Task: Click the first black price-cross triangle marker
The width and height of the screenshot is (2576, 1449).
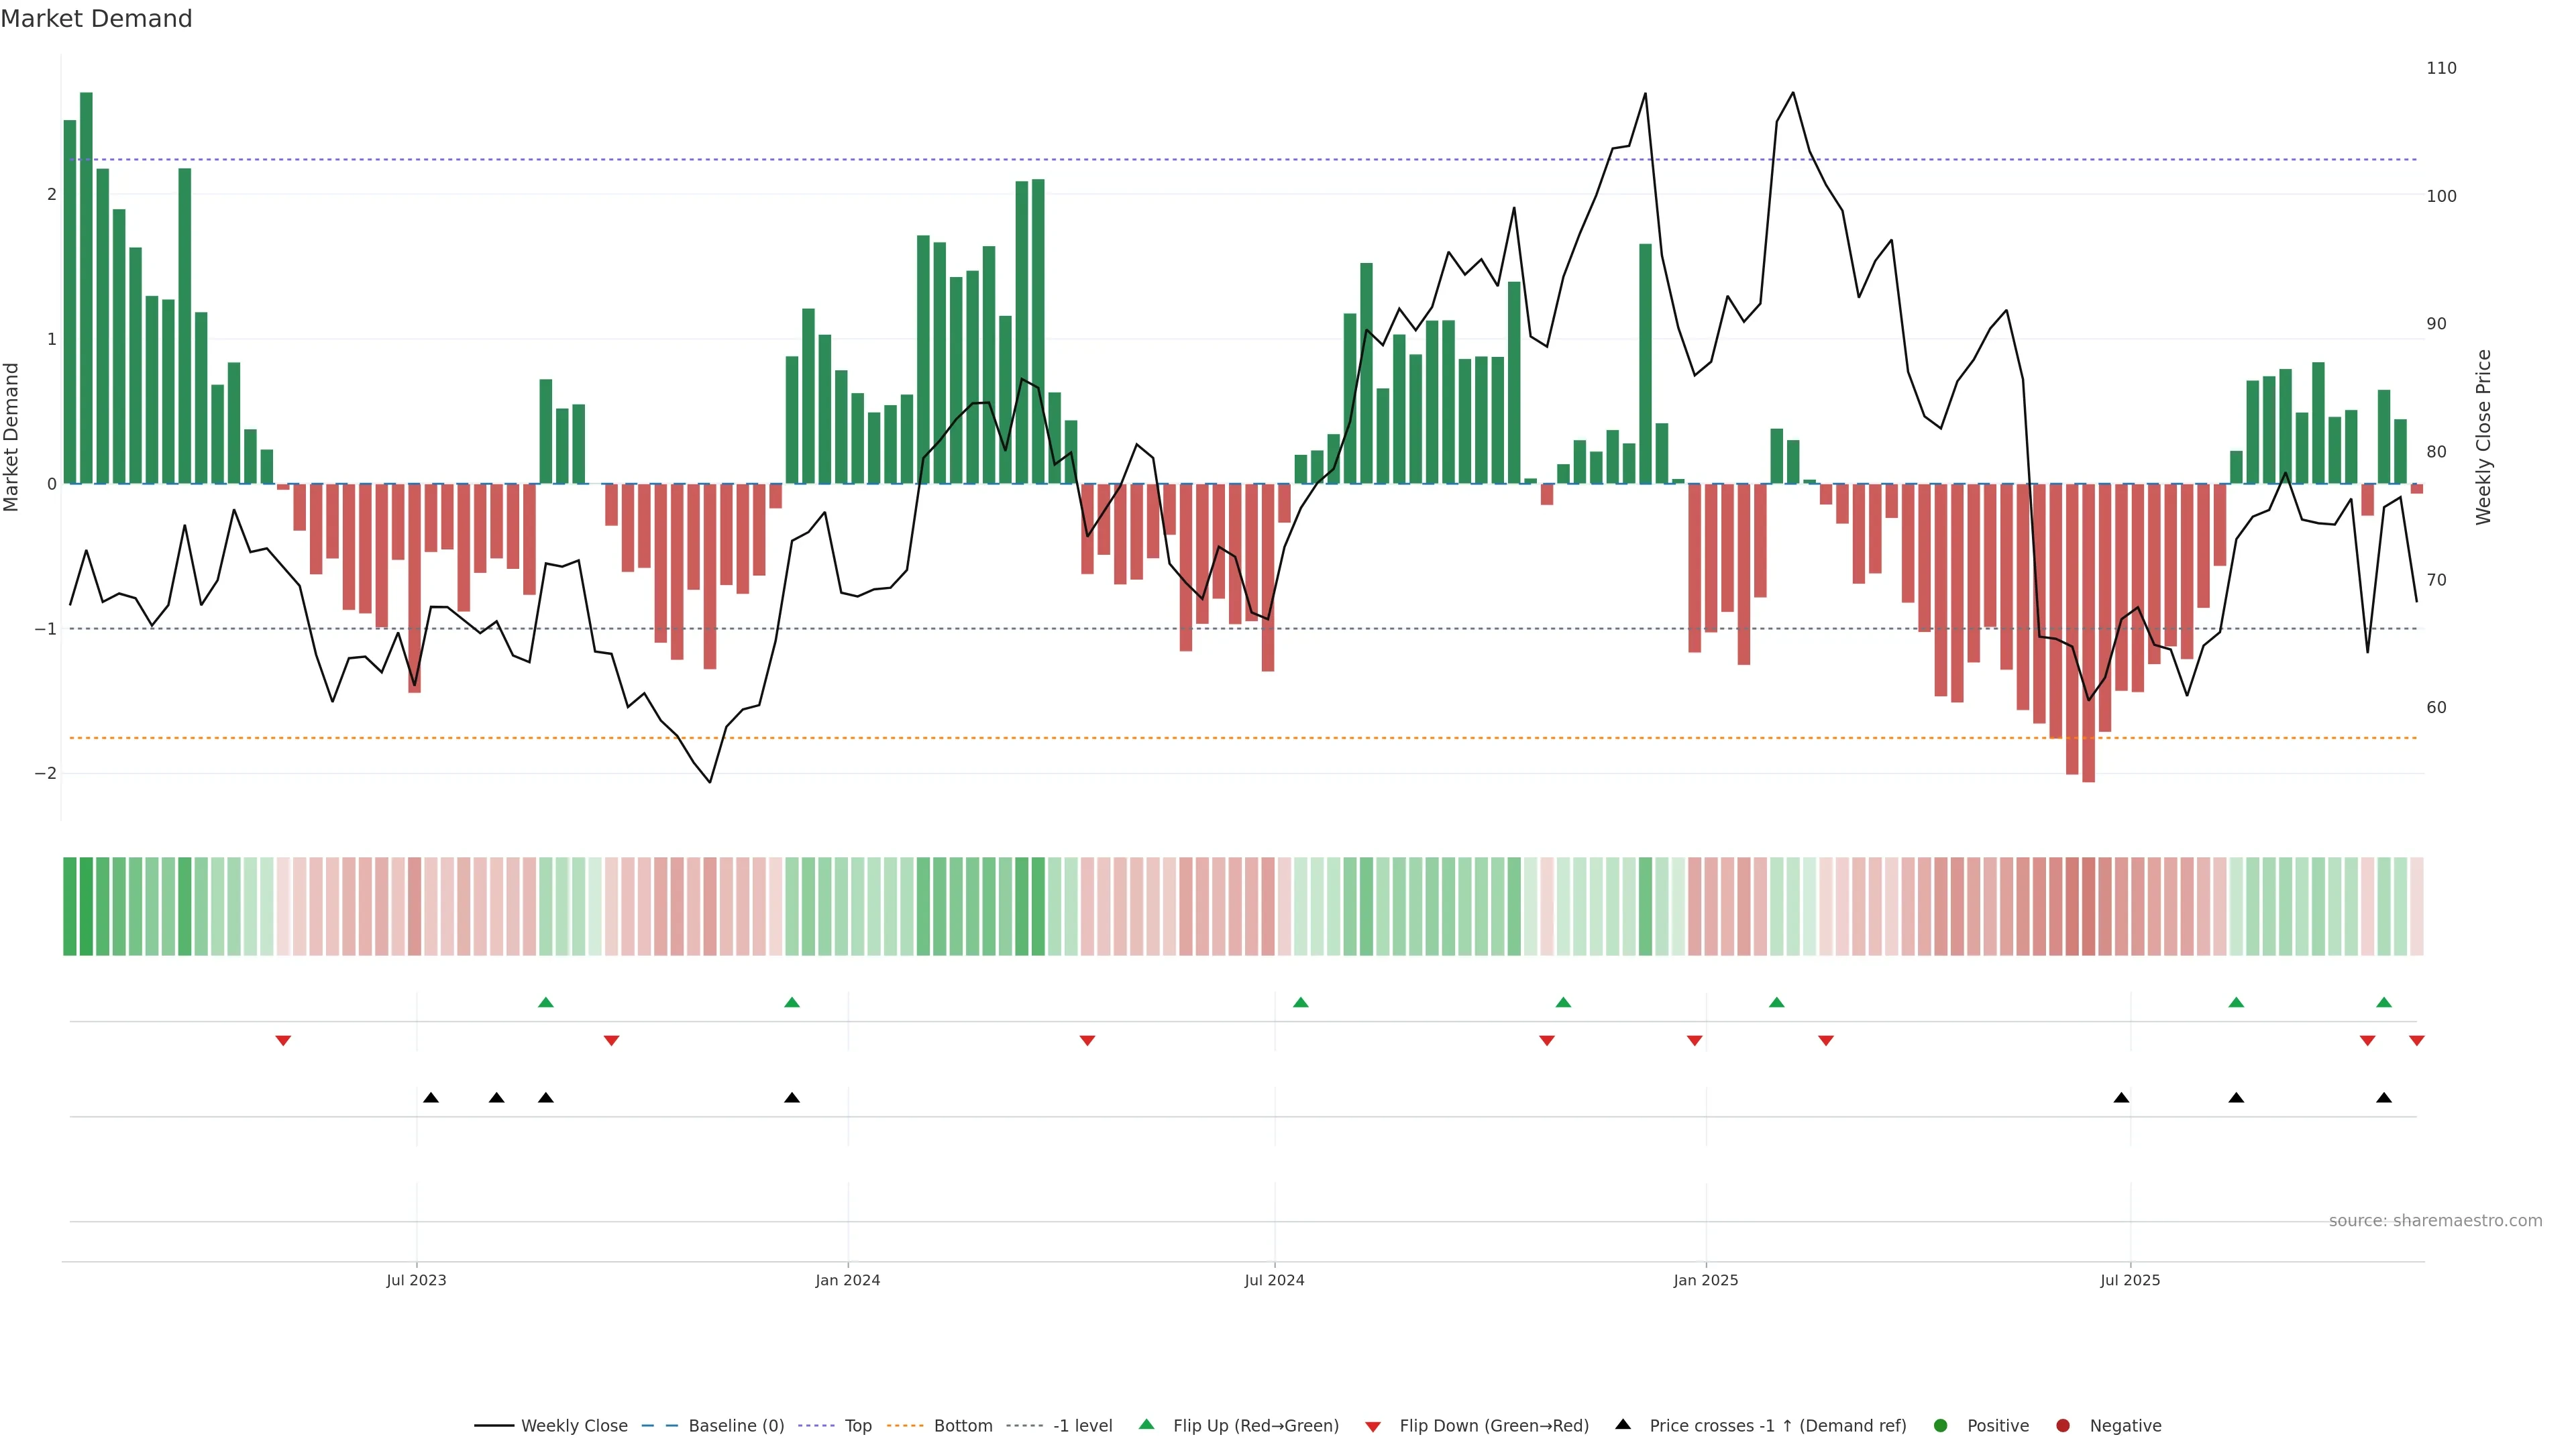Action: coord(431,1098)
